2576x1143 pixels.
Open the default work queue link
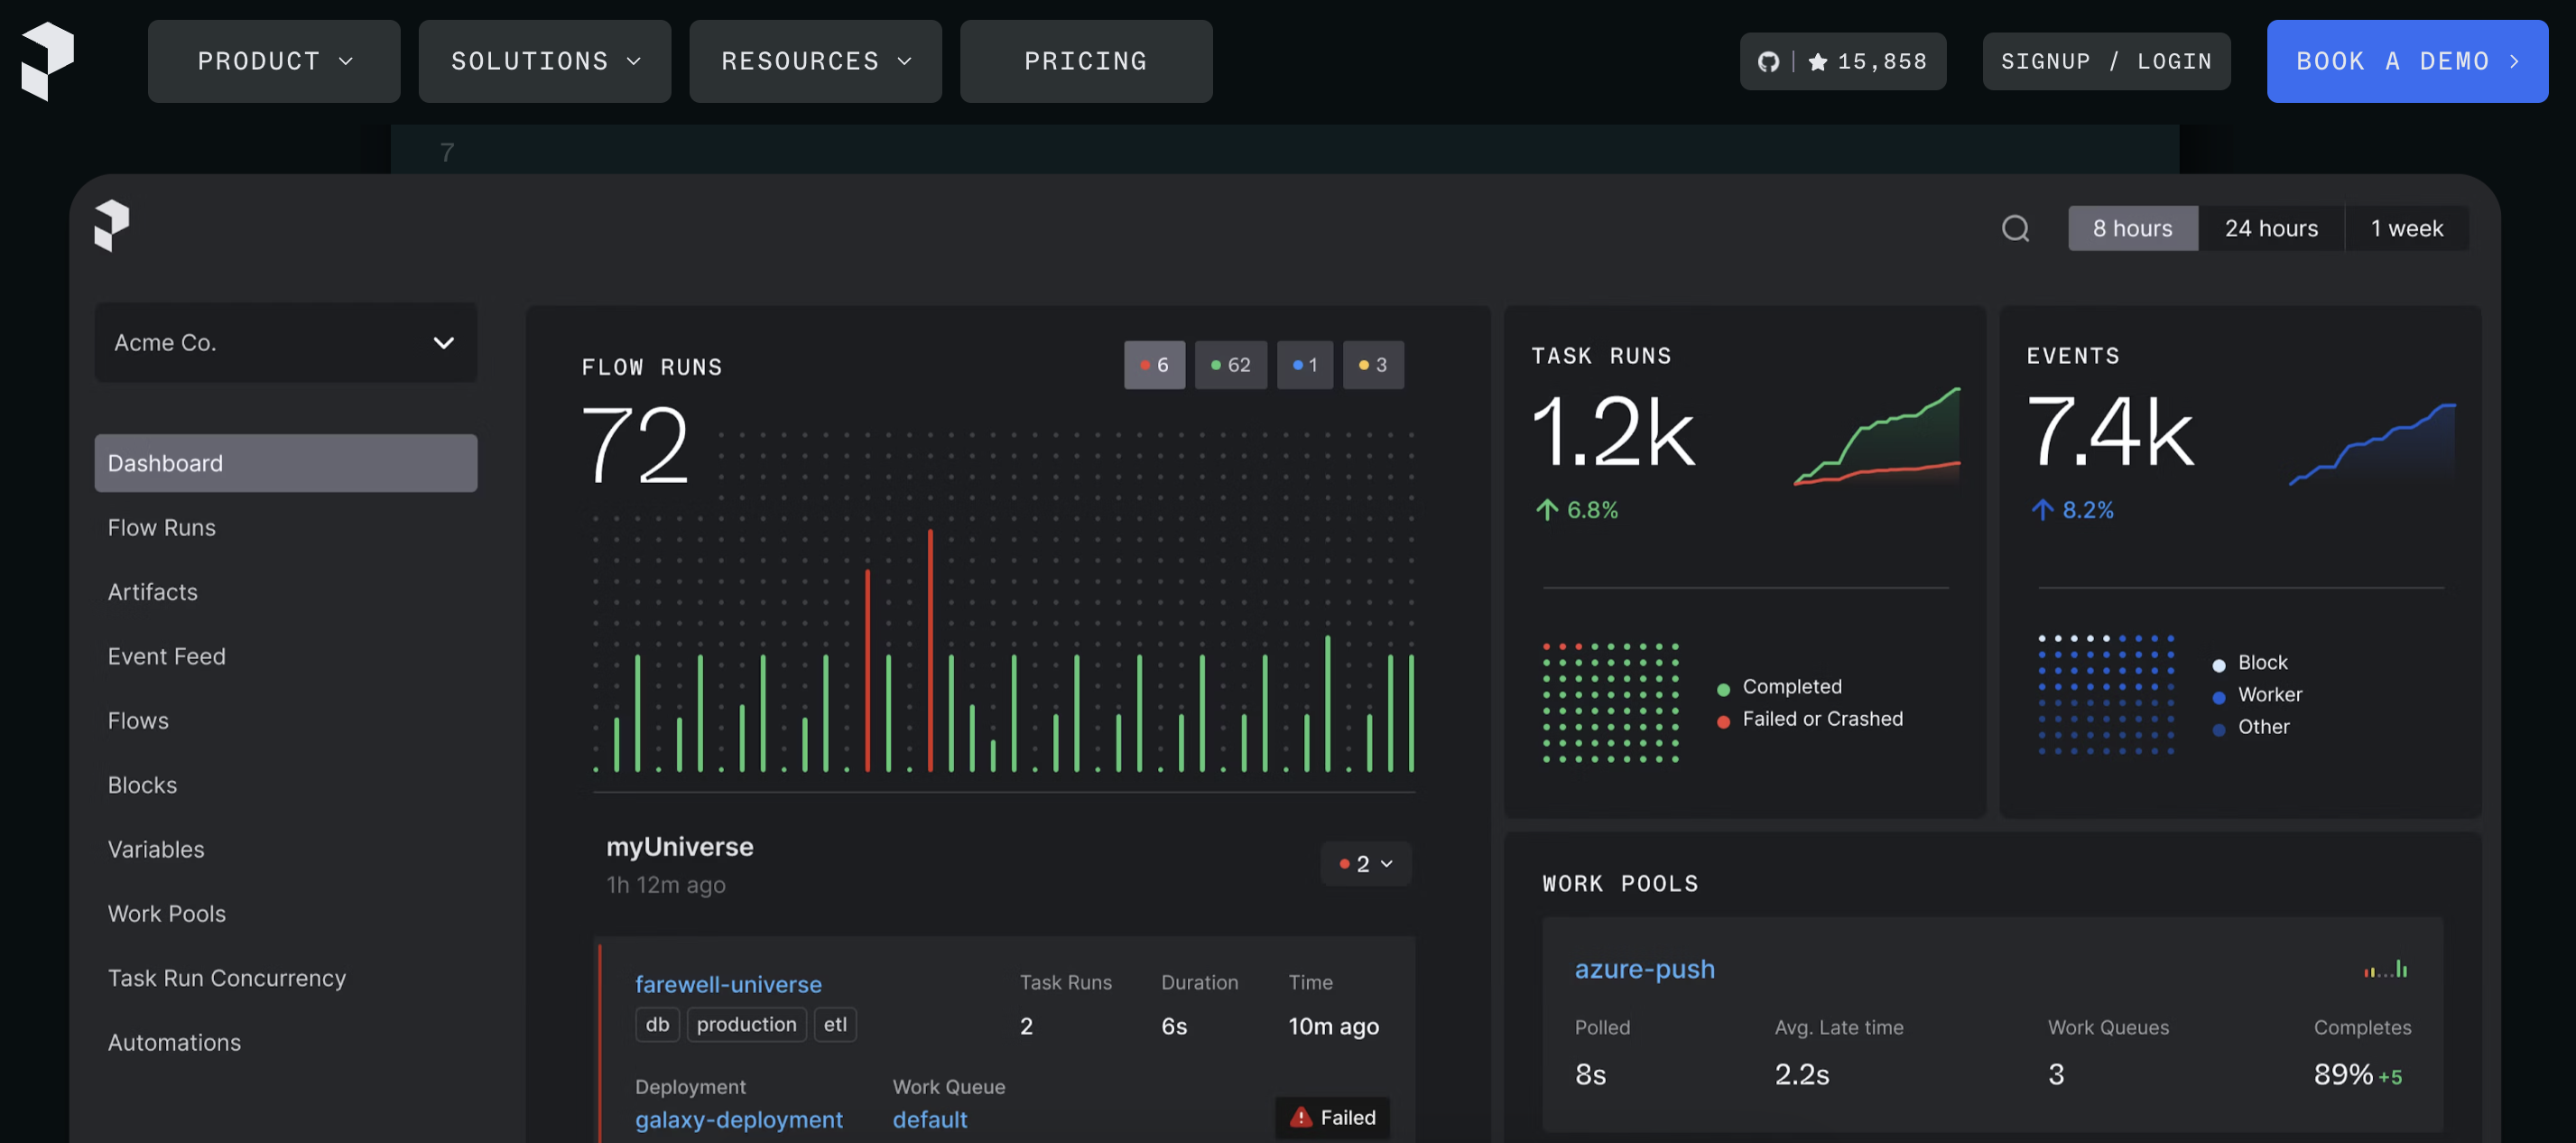point(930,1120)
